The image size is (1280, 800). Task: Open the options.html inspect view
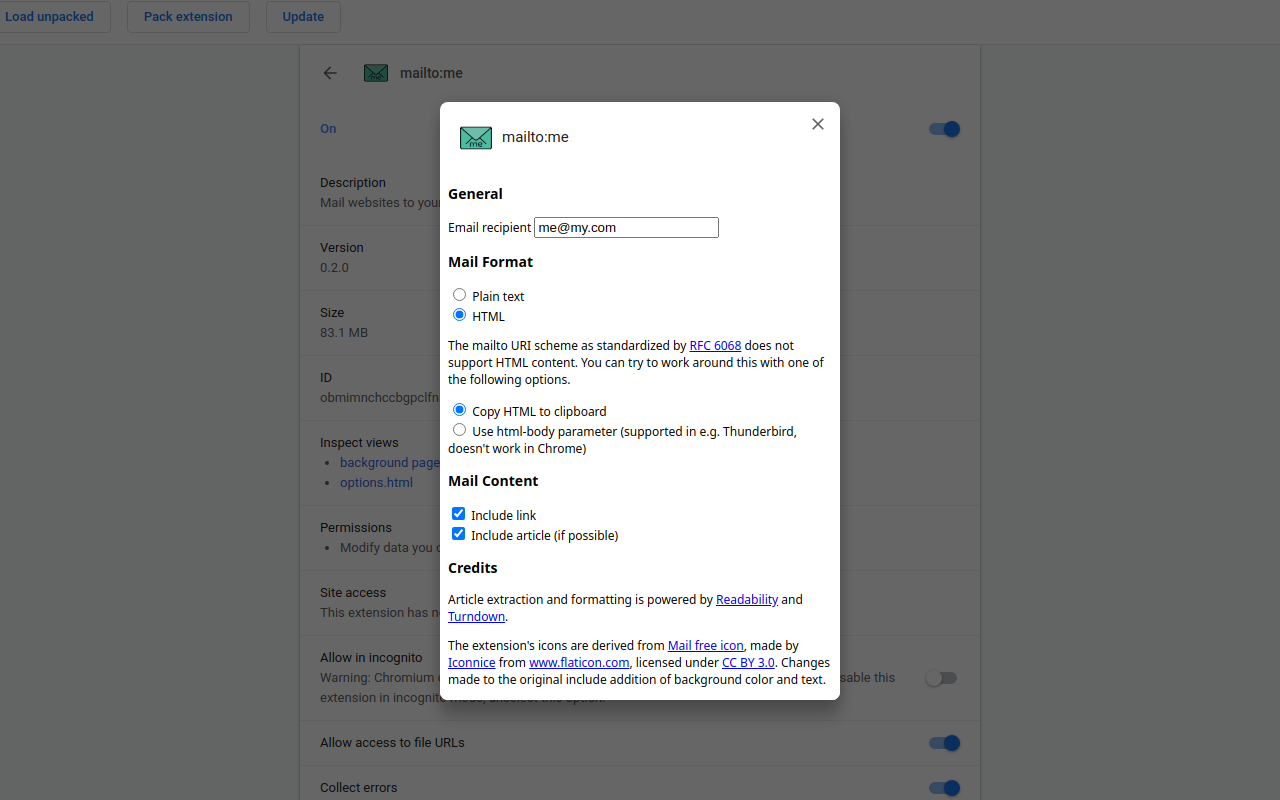click(376, 482)
